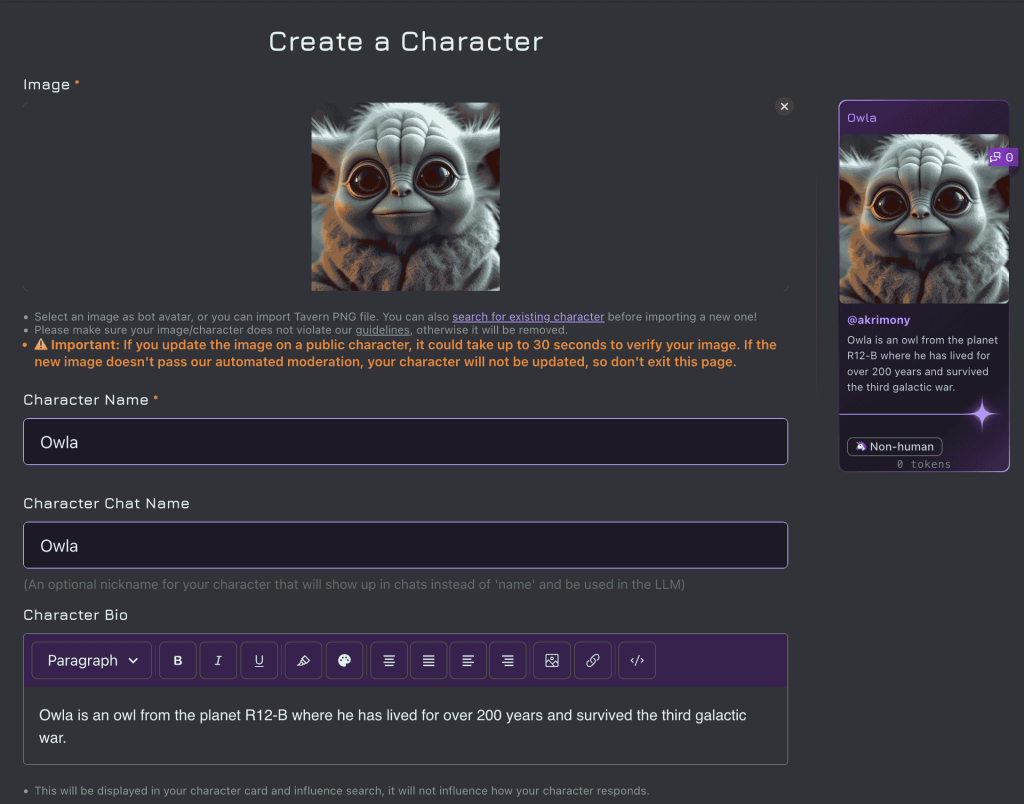Insert a hyperlink in the bio
This screenshot has width=1024, height=804.
click(593, 661)
